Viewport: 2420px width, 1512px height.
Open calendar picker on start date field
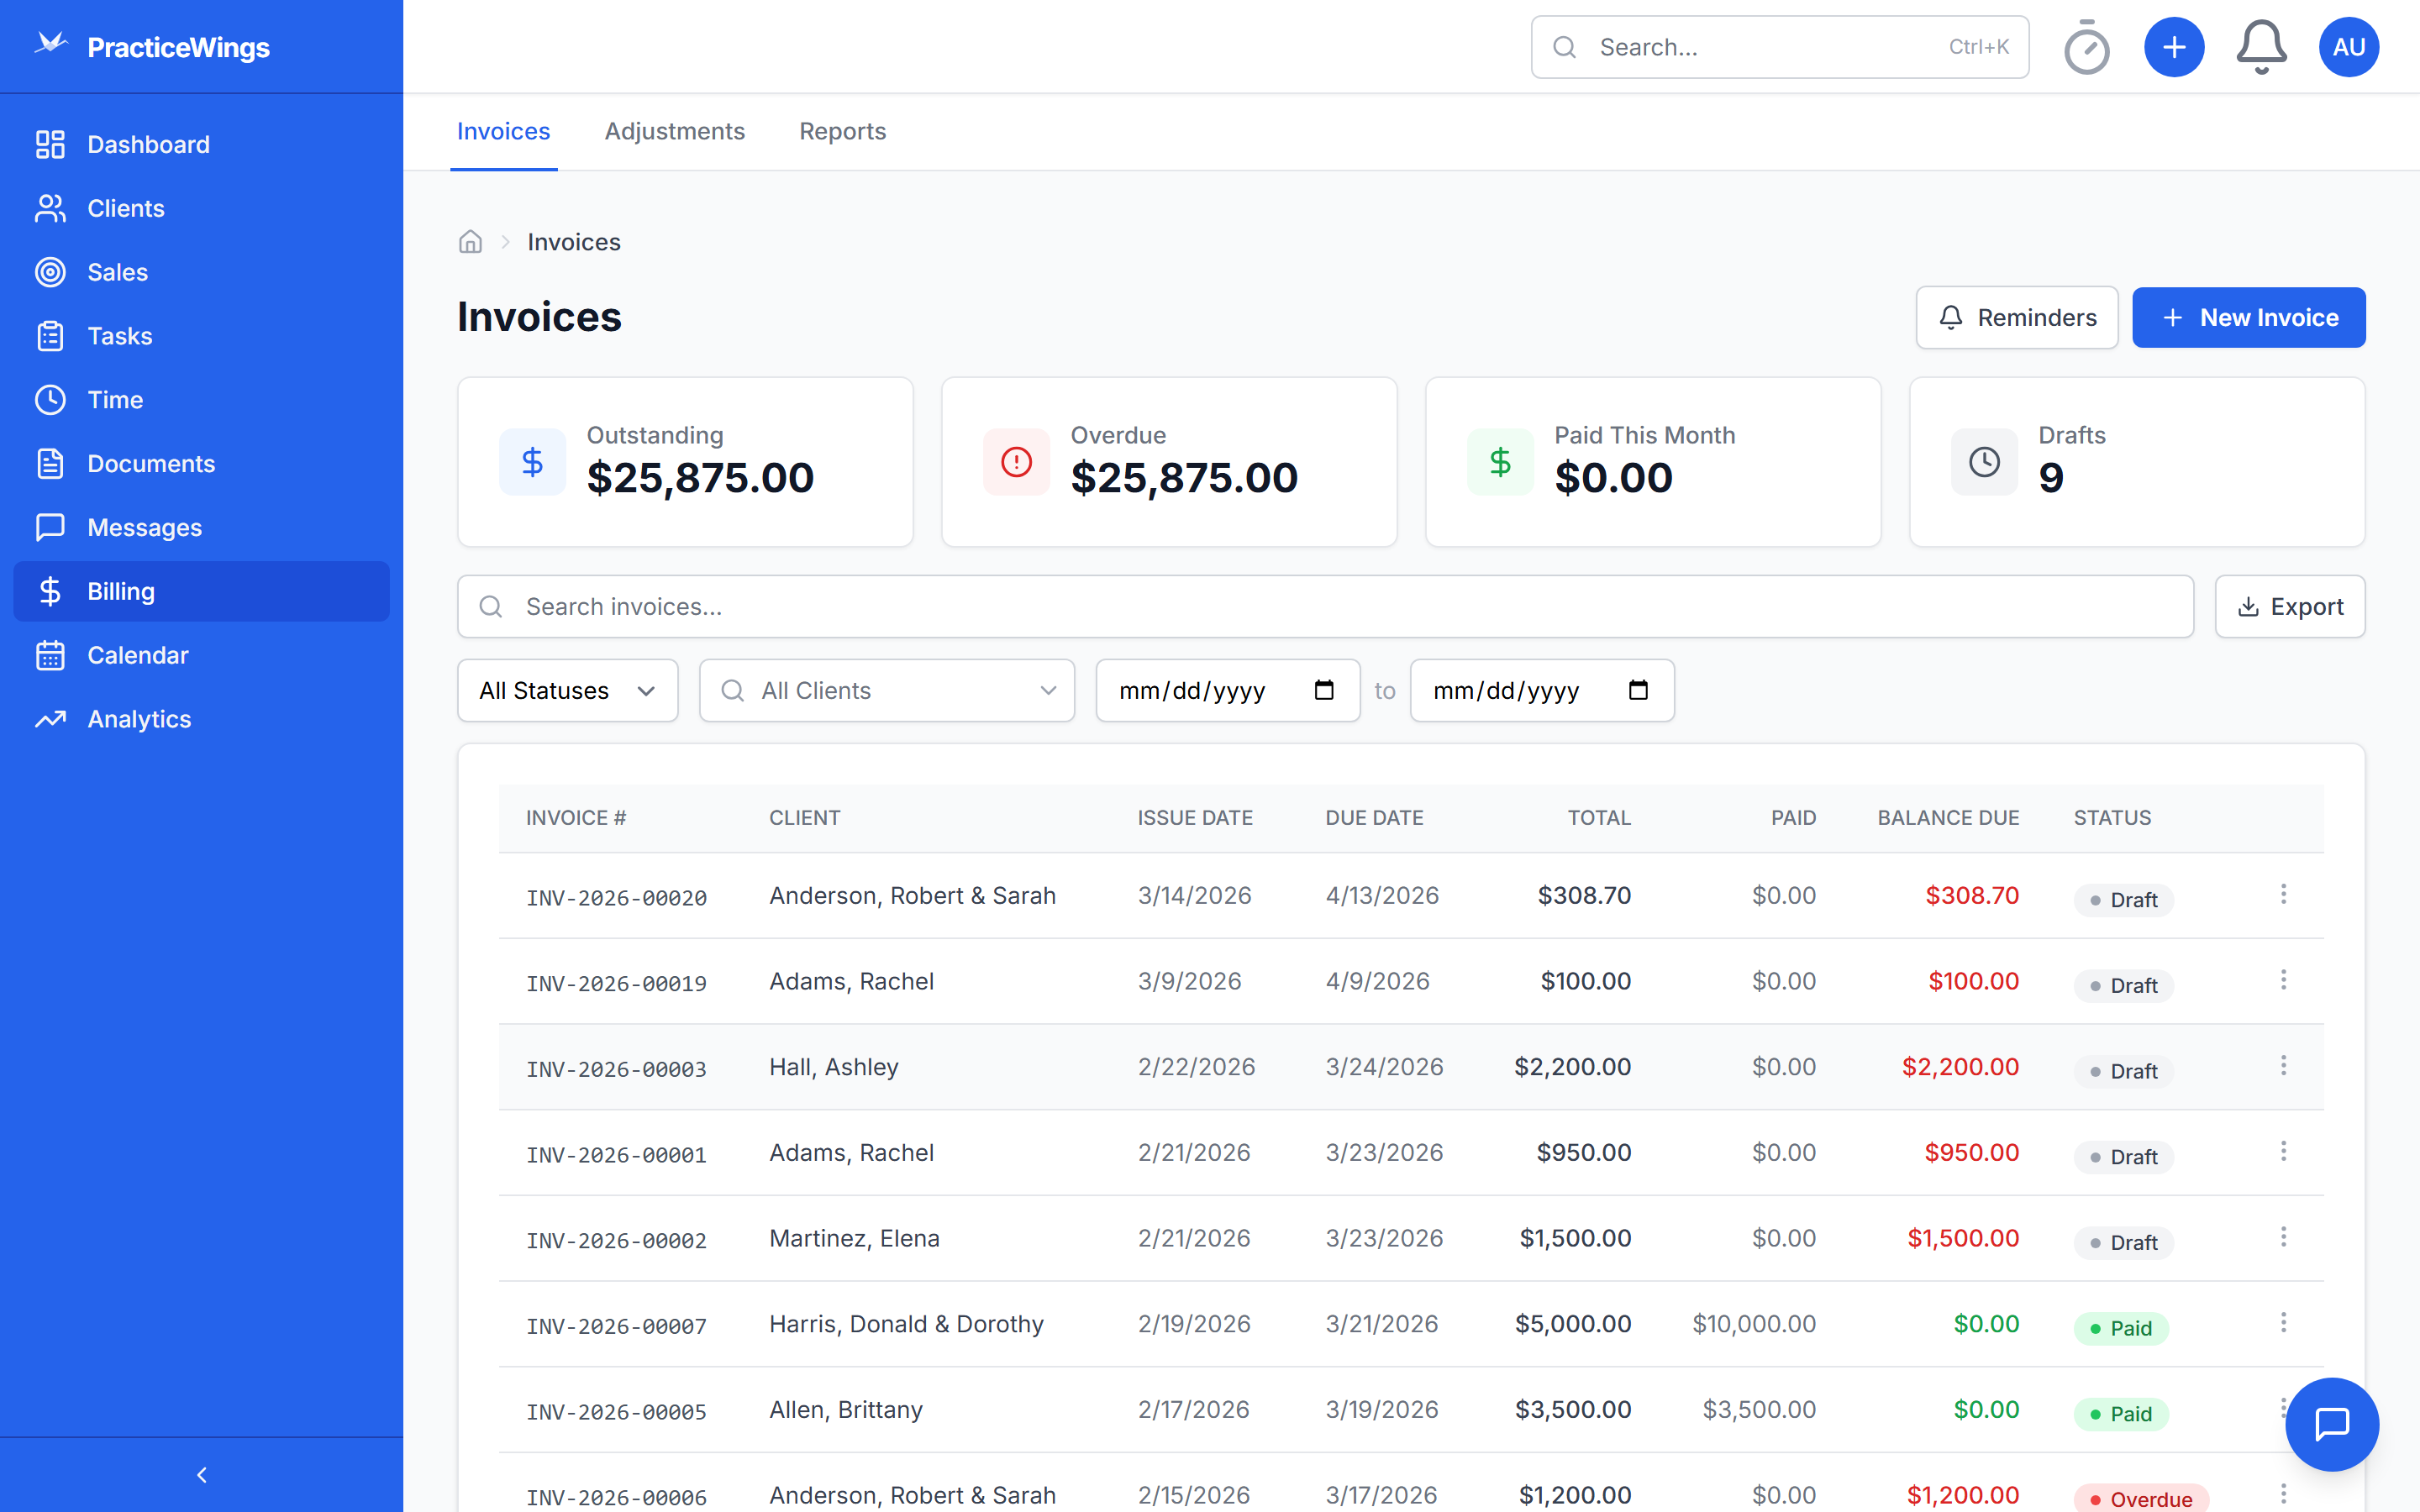pyautogui.click(x=1324, y=690)
